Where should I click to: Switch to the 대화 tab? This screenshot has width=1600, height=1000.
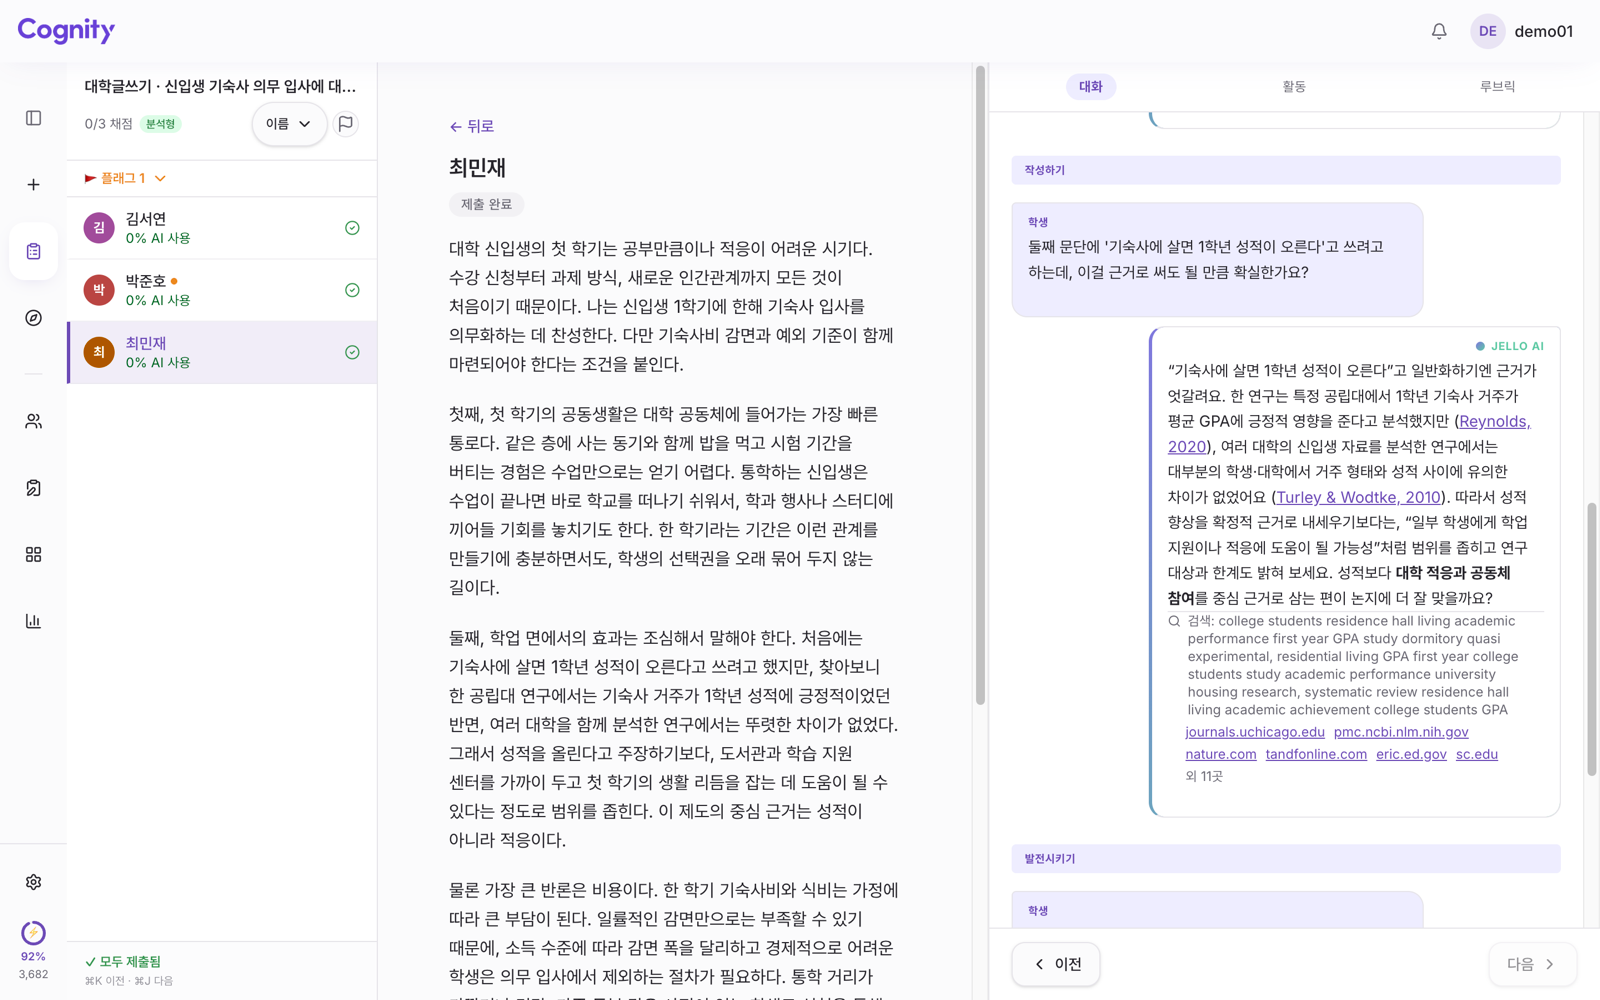tap(1090, 87)
